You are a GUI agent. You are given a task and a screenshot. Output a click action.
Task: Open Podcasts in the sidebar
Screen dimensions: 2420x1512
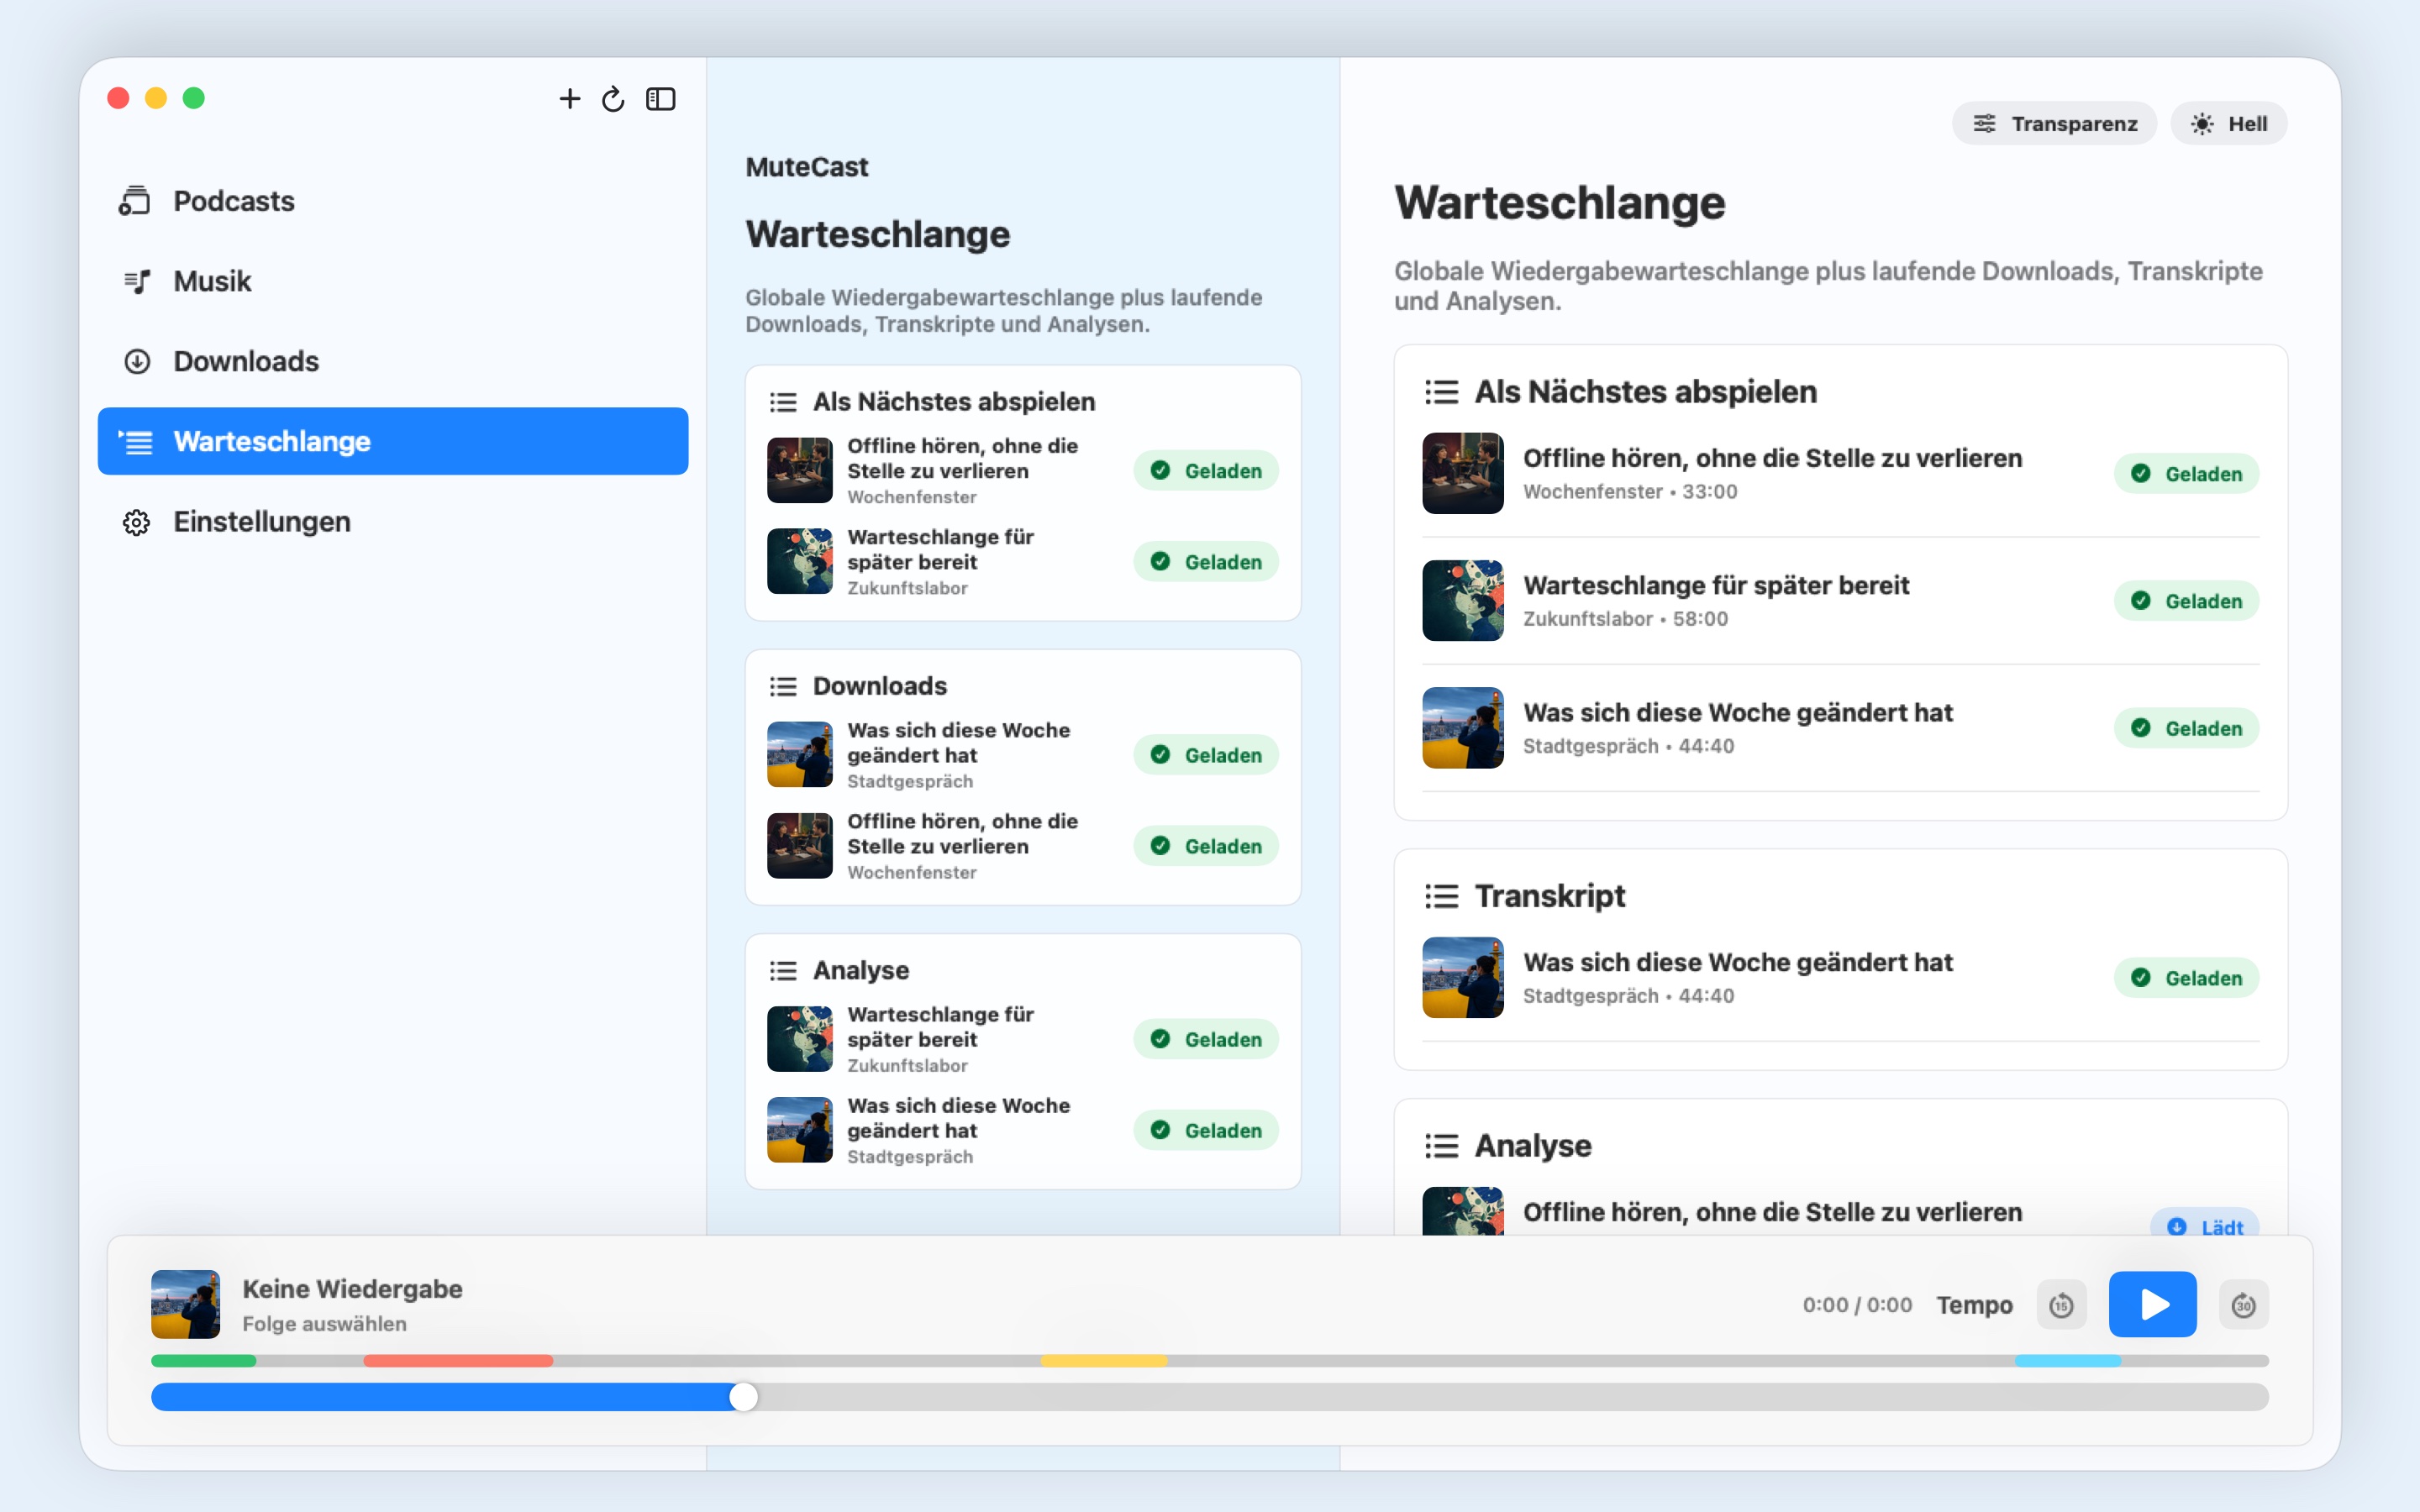393,201
